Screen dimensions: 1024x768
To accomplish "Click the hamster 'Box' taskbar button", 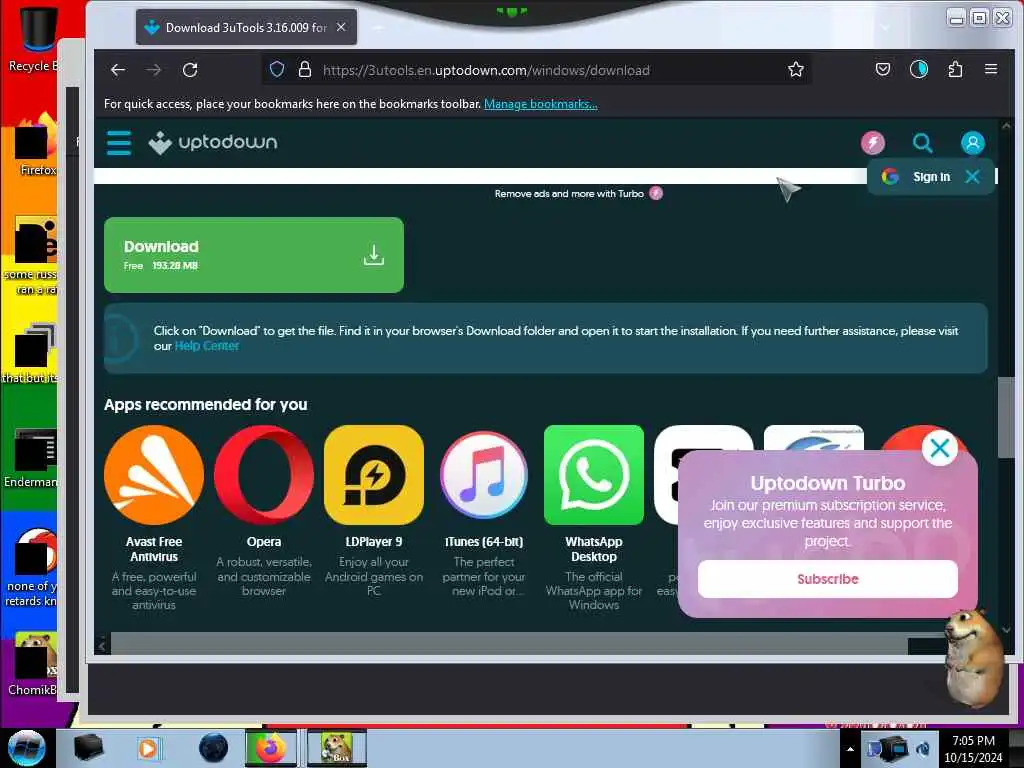I will click(x=337, y=748).
